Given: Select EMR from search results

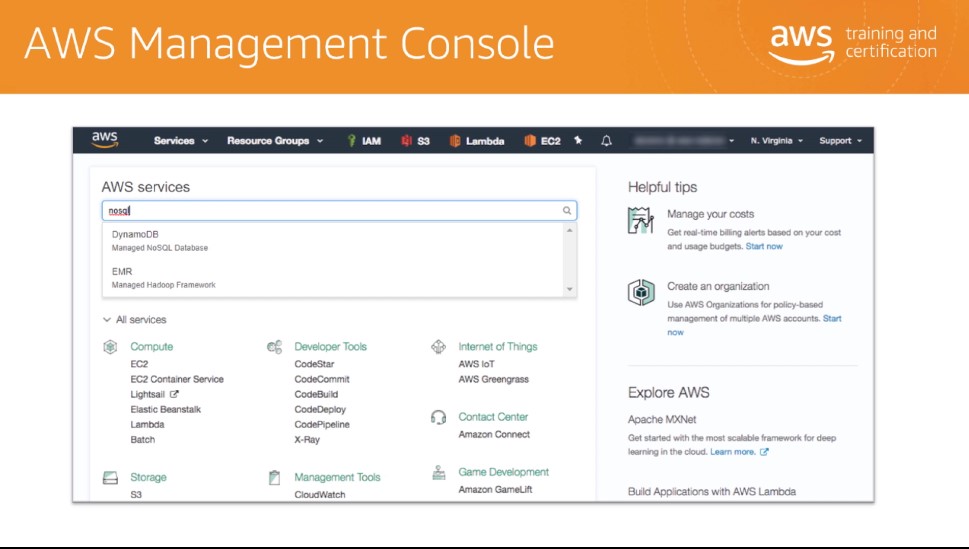Looking at the screenshot, I should [x=334, y=278].
